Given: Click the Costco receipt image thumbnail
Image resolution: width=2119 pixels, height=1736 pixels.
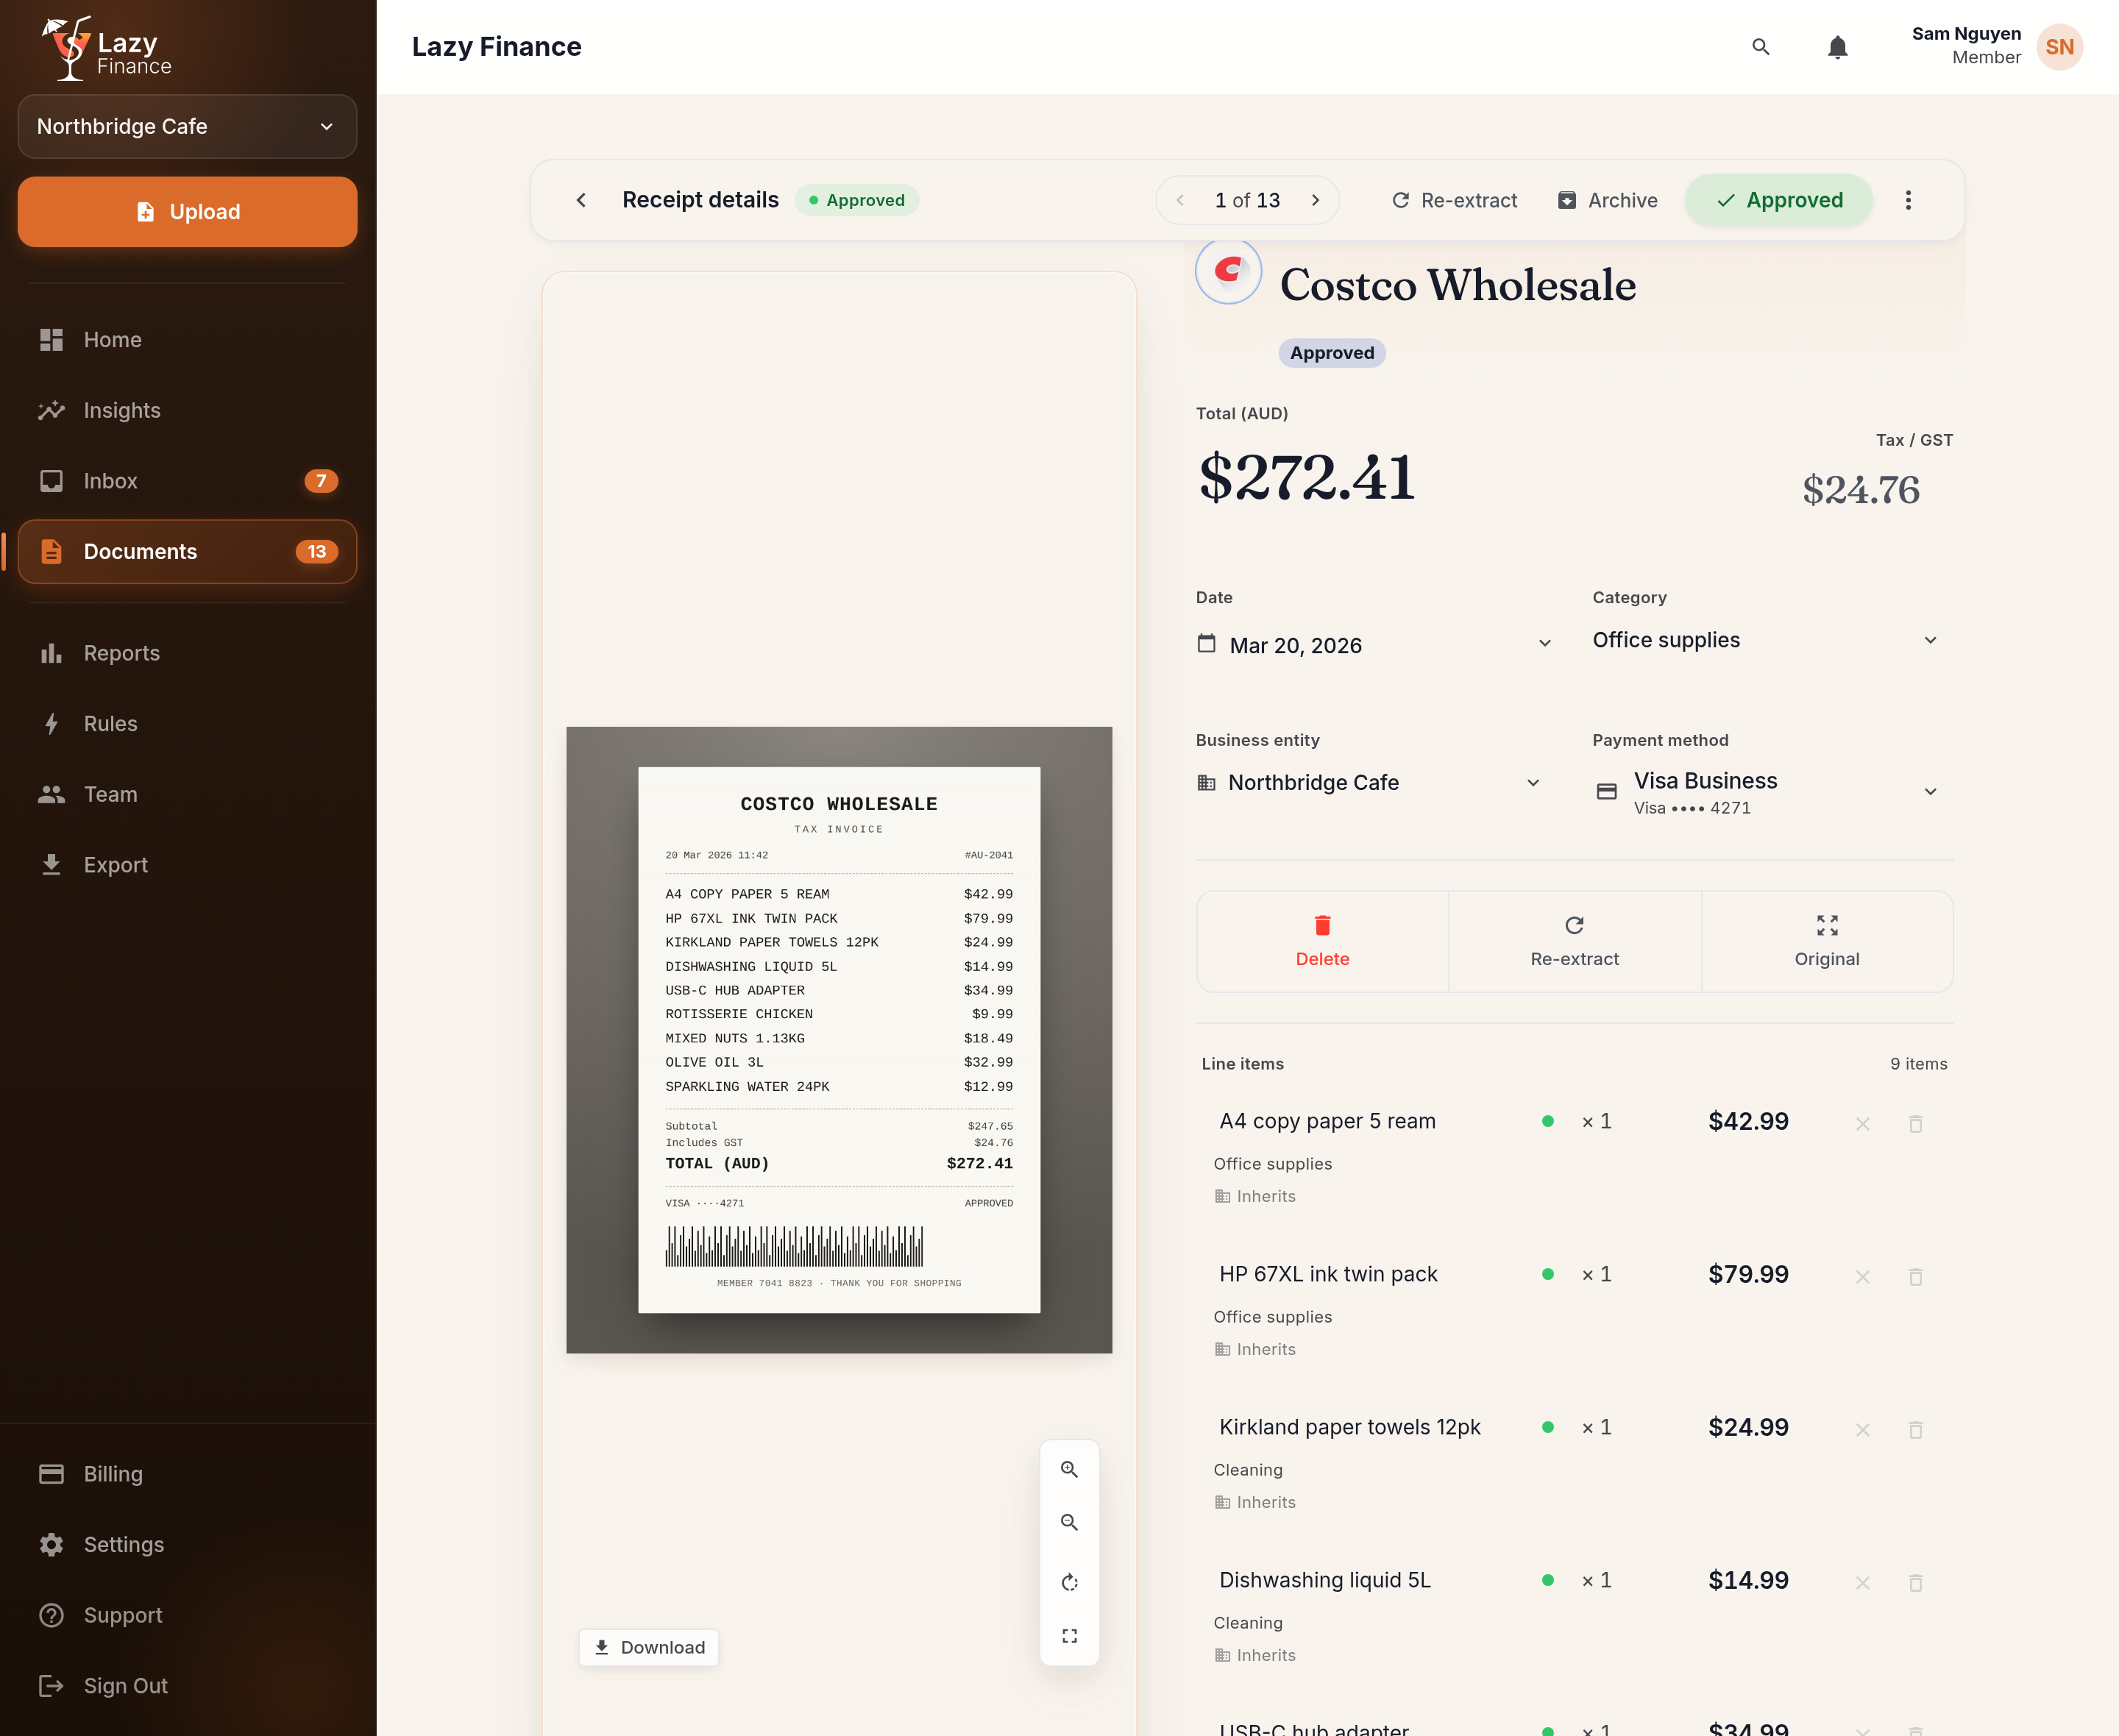Looking at the screenshot, I should pos(838,1040).
